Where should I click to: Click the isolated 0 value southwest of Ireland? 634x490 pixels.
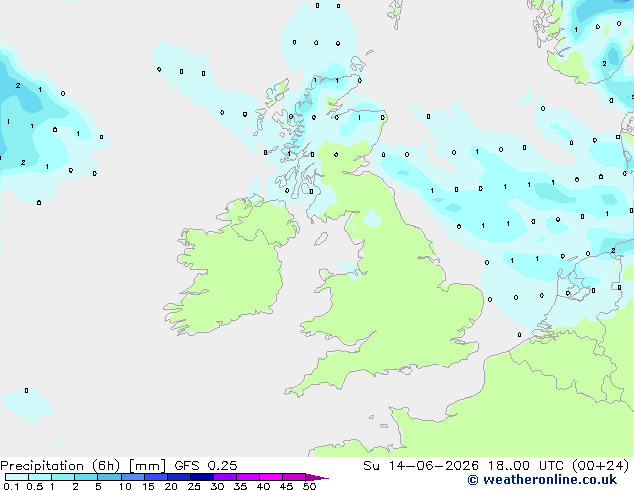[x=26, y=391]
